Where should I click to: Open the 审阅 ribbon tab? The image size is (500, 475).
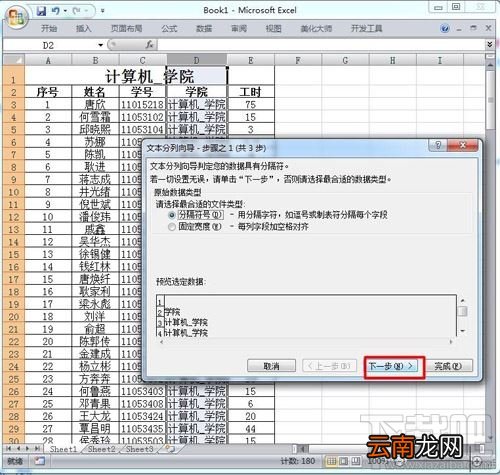[x=239, y=29]
